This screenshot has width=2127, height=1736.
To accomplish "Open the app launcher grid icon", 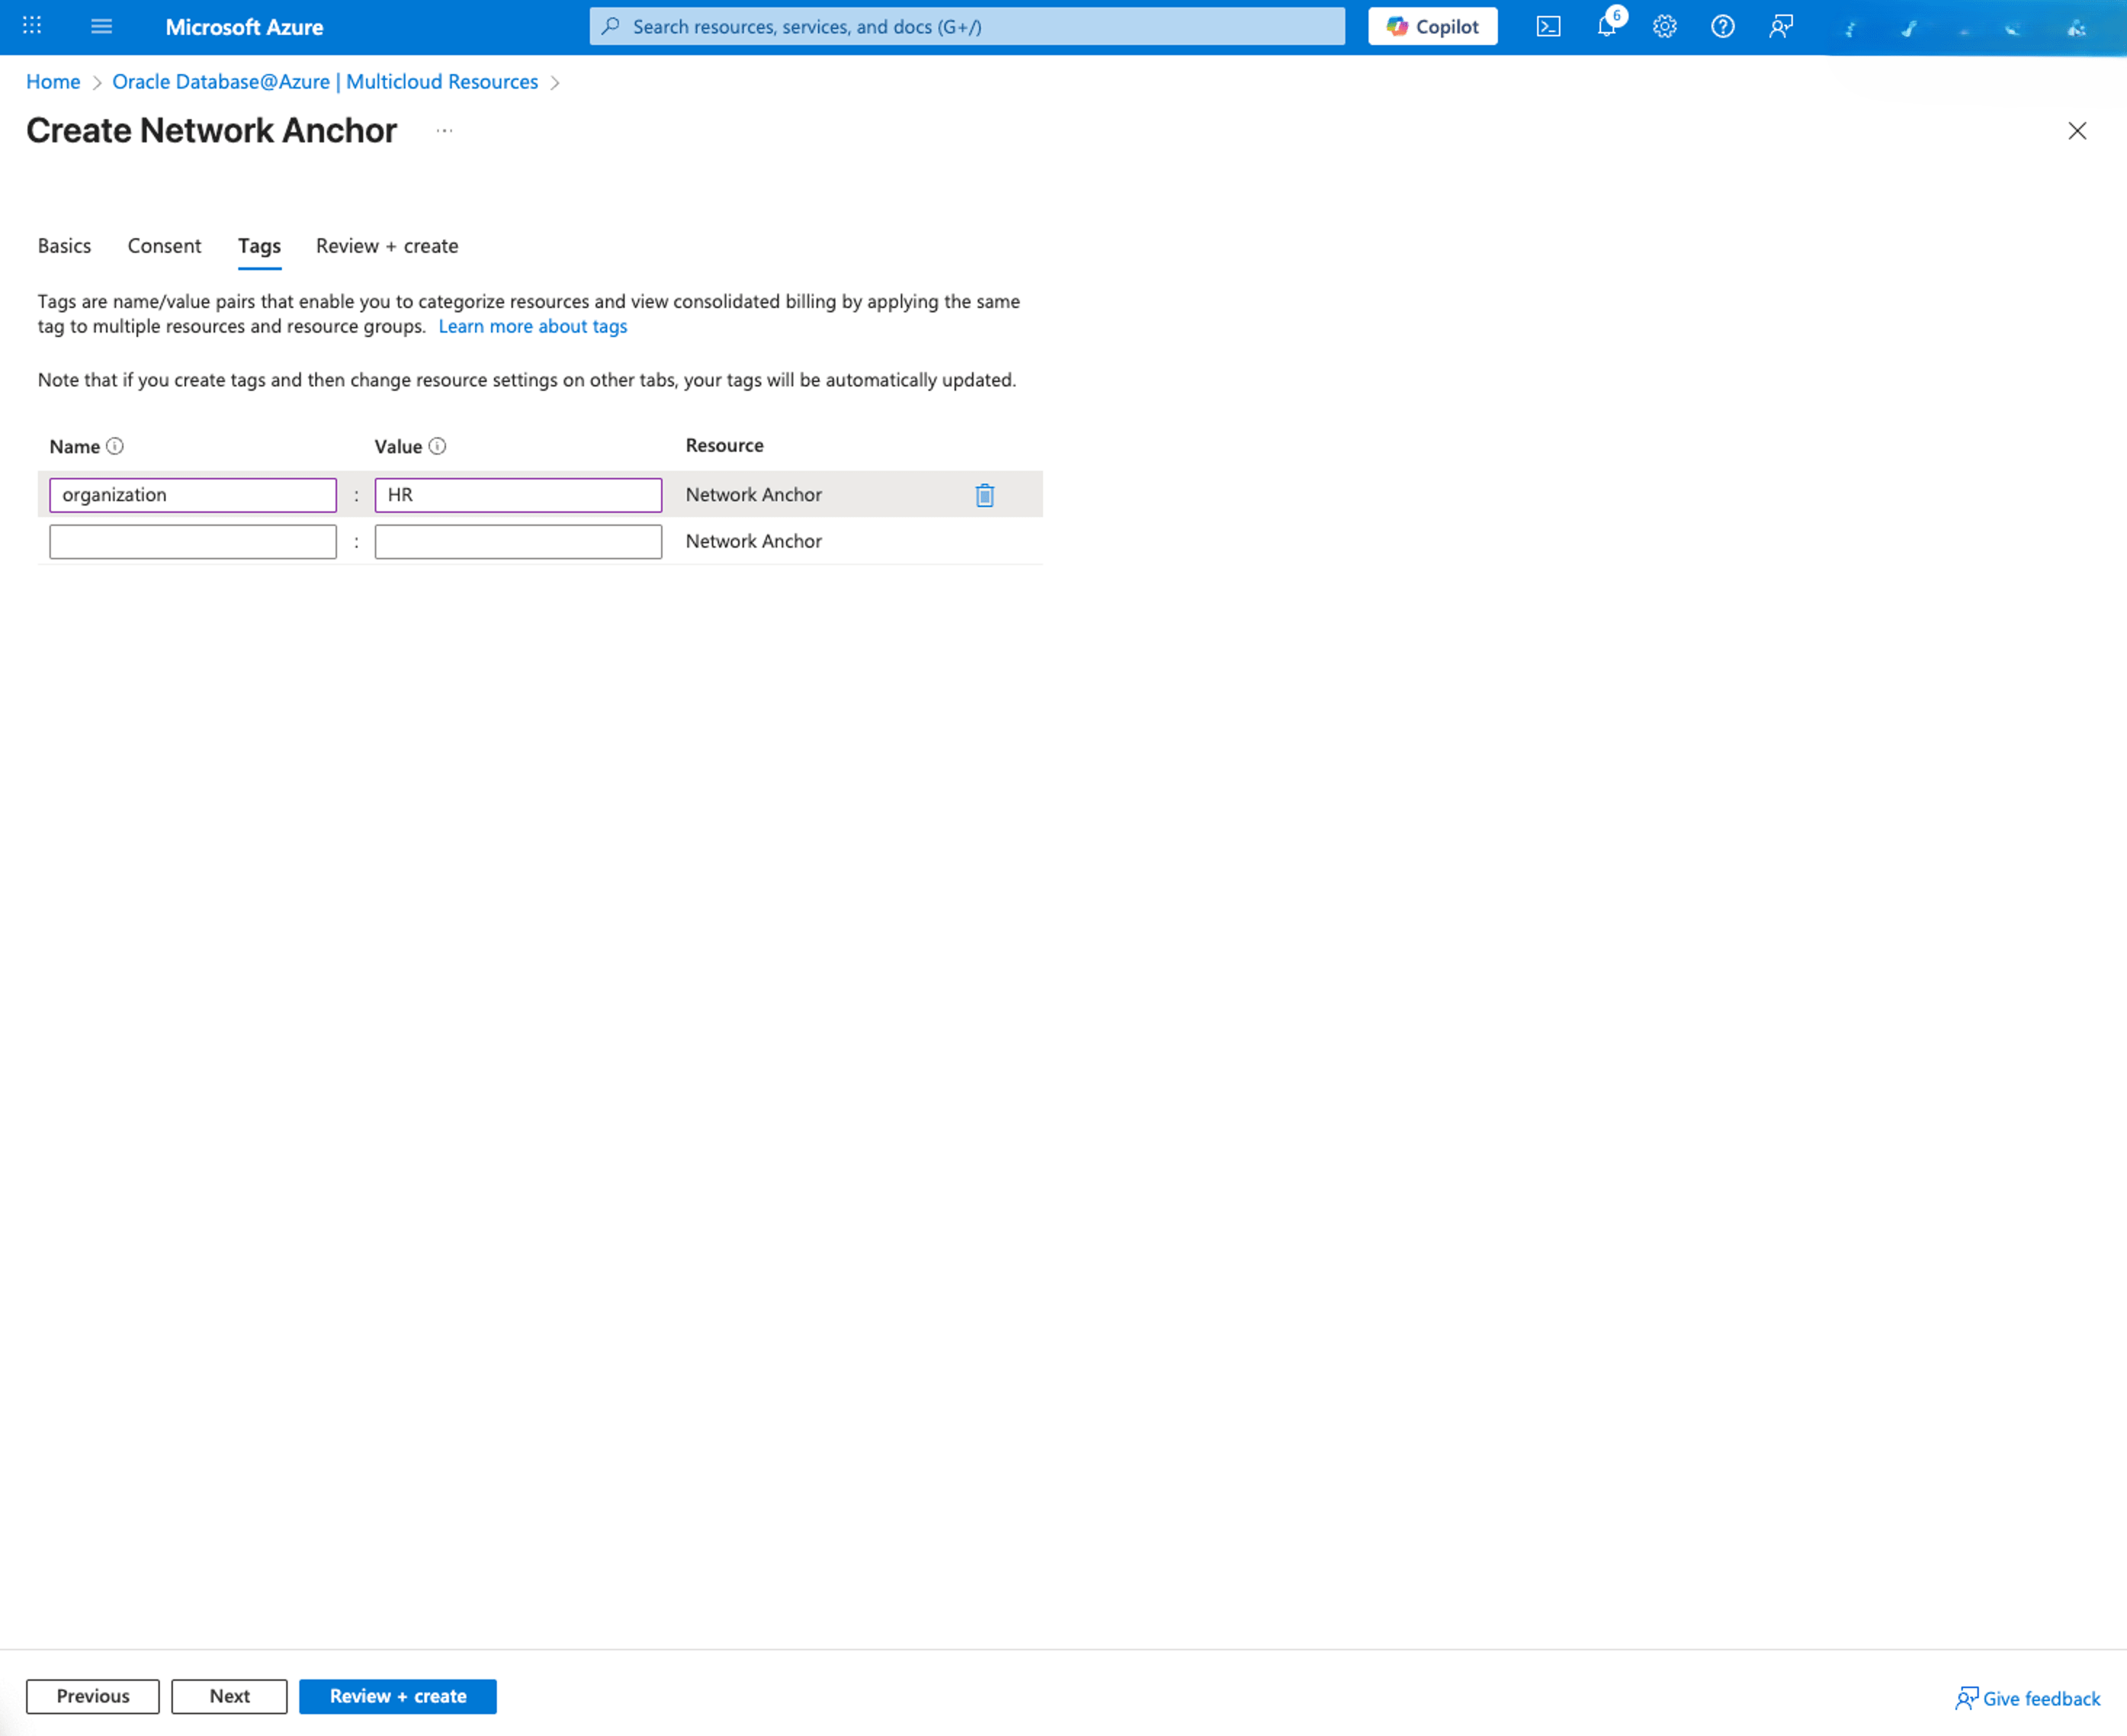I will (x=31, y=26).
